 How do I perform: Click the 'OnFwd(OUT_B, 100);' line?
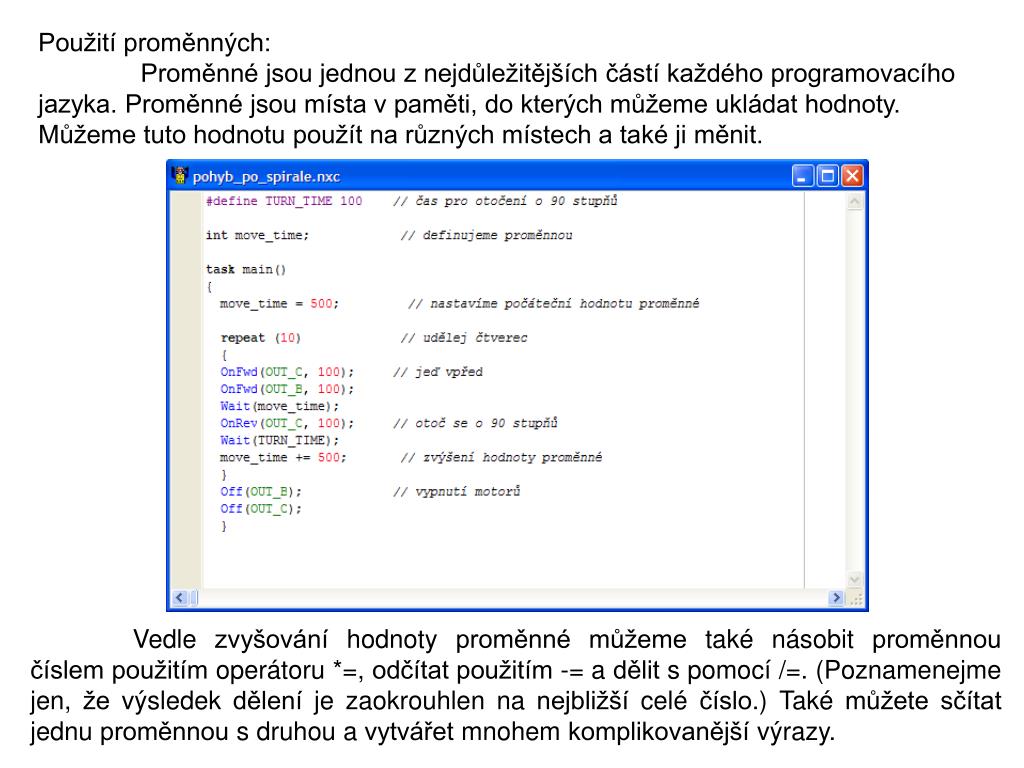tap(287, 389)
